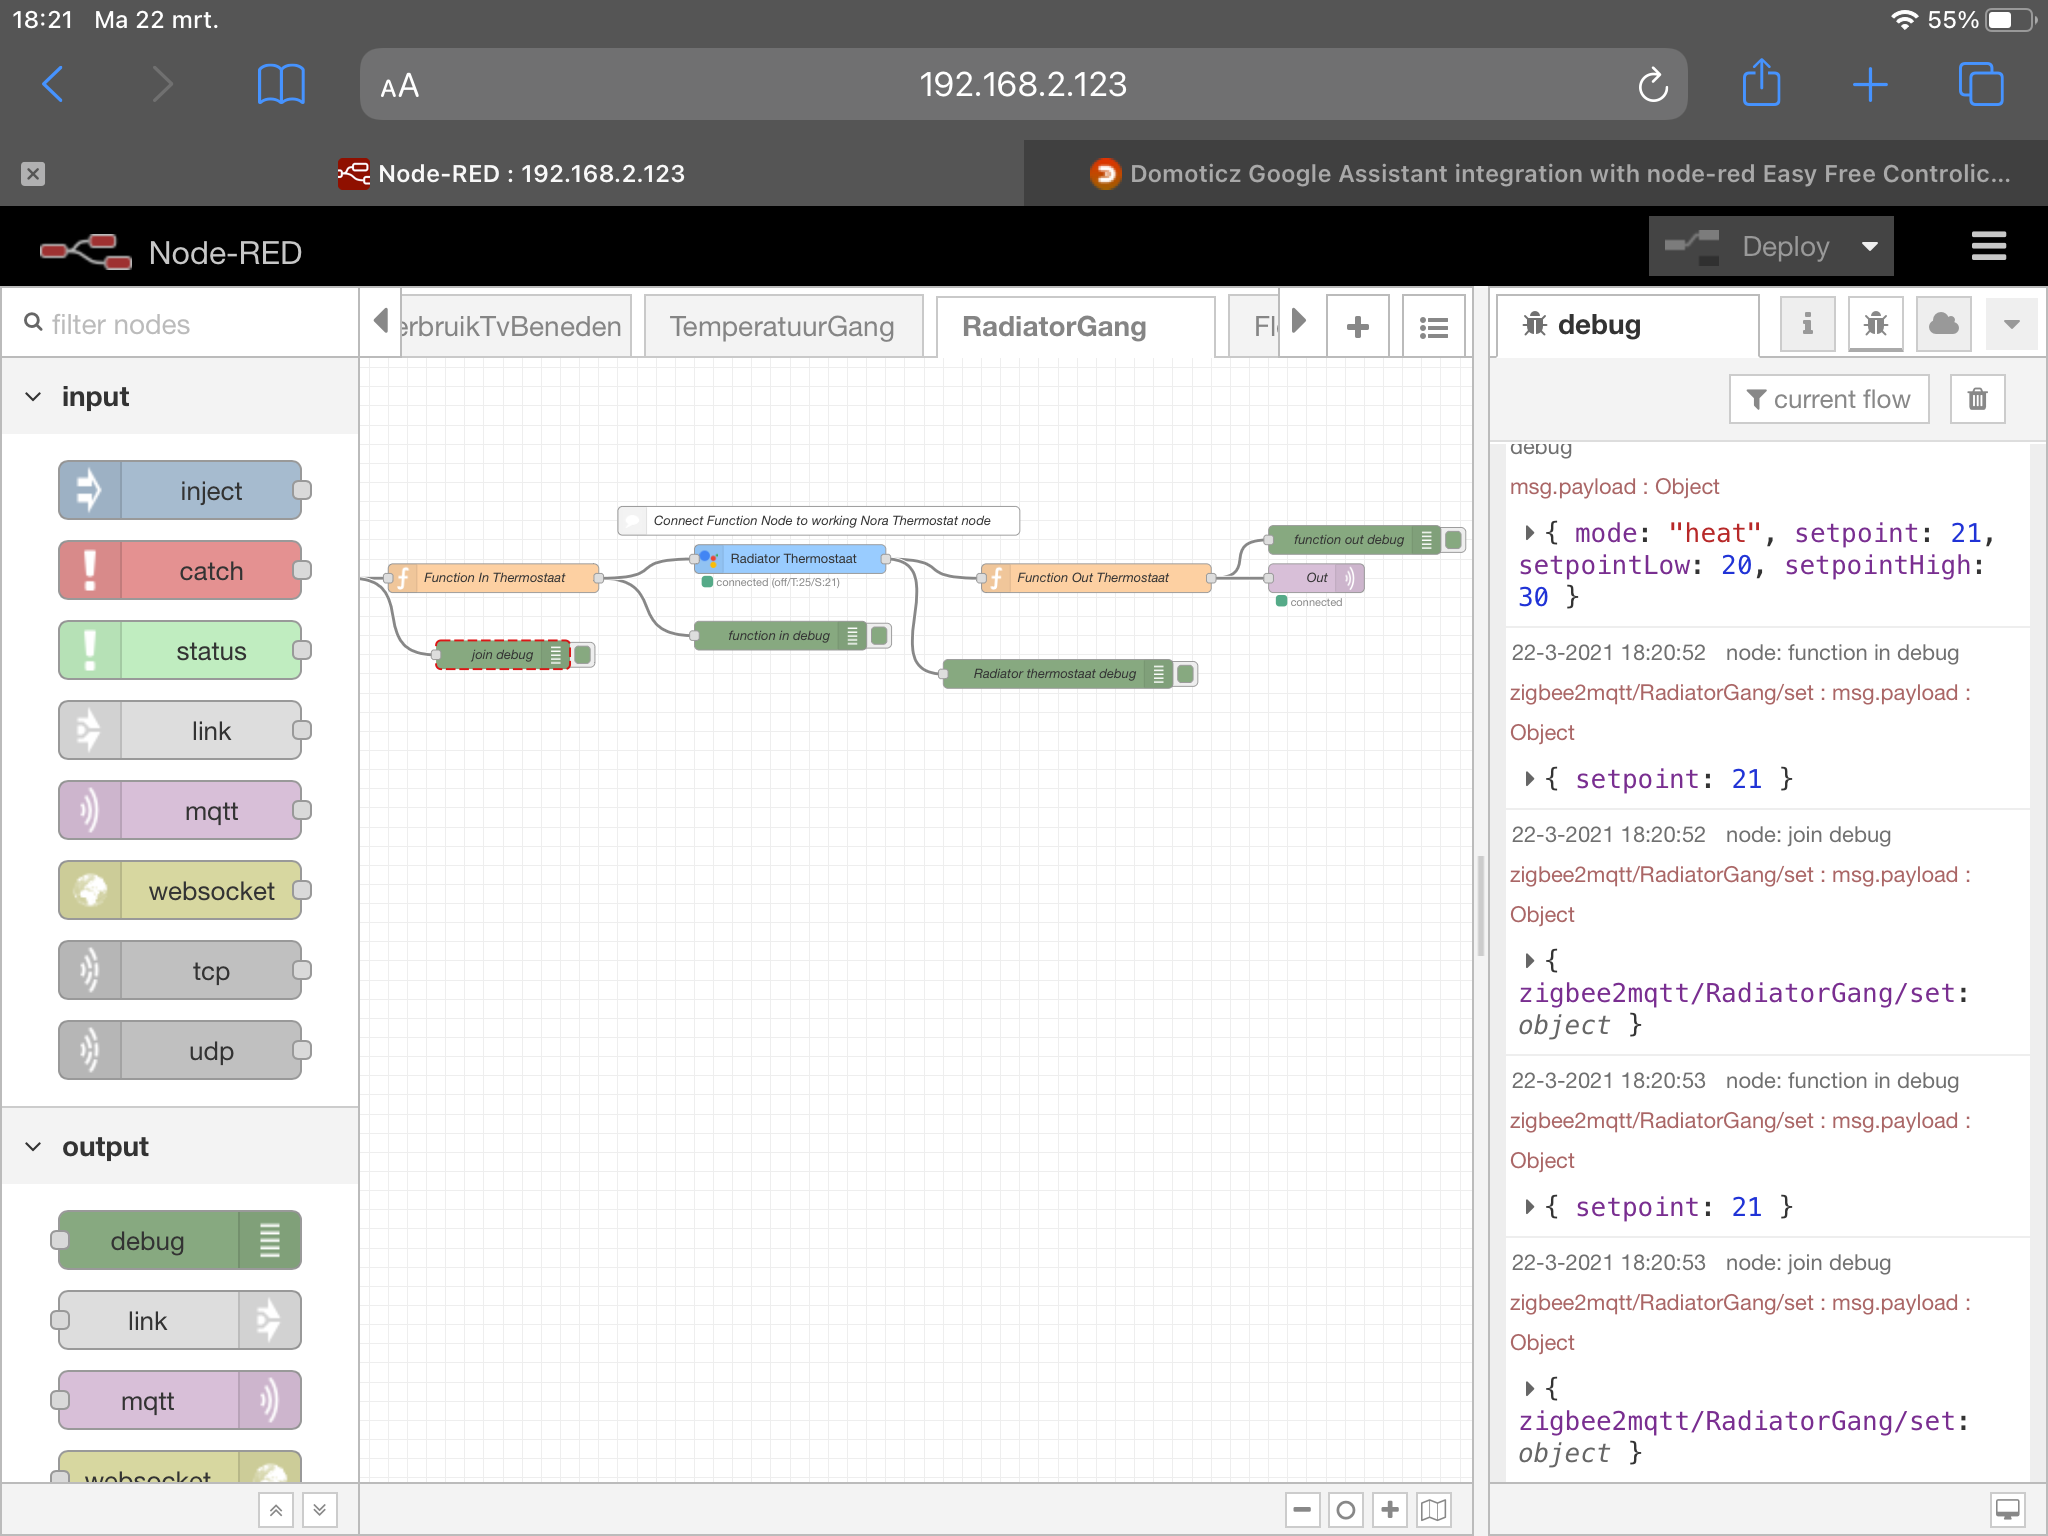Expand all palette categories
The width and height of the screenshot is (2048, 1536).
click(x=319, y=1510)
